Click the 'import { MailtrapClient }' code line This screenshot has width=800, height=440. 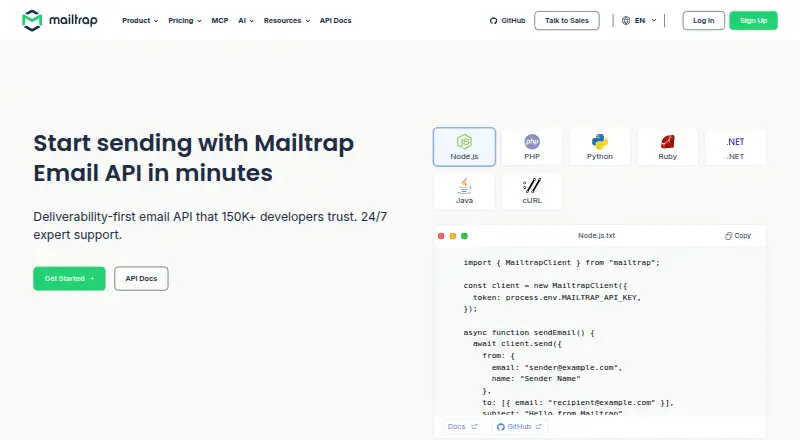561,262
